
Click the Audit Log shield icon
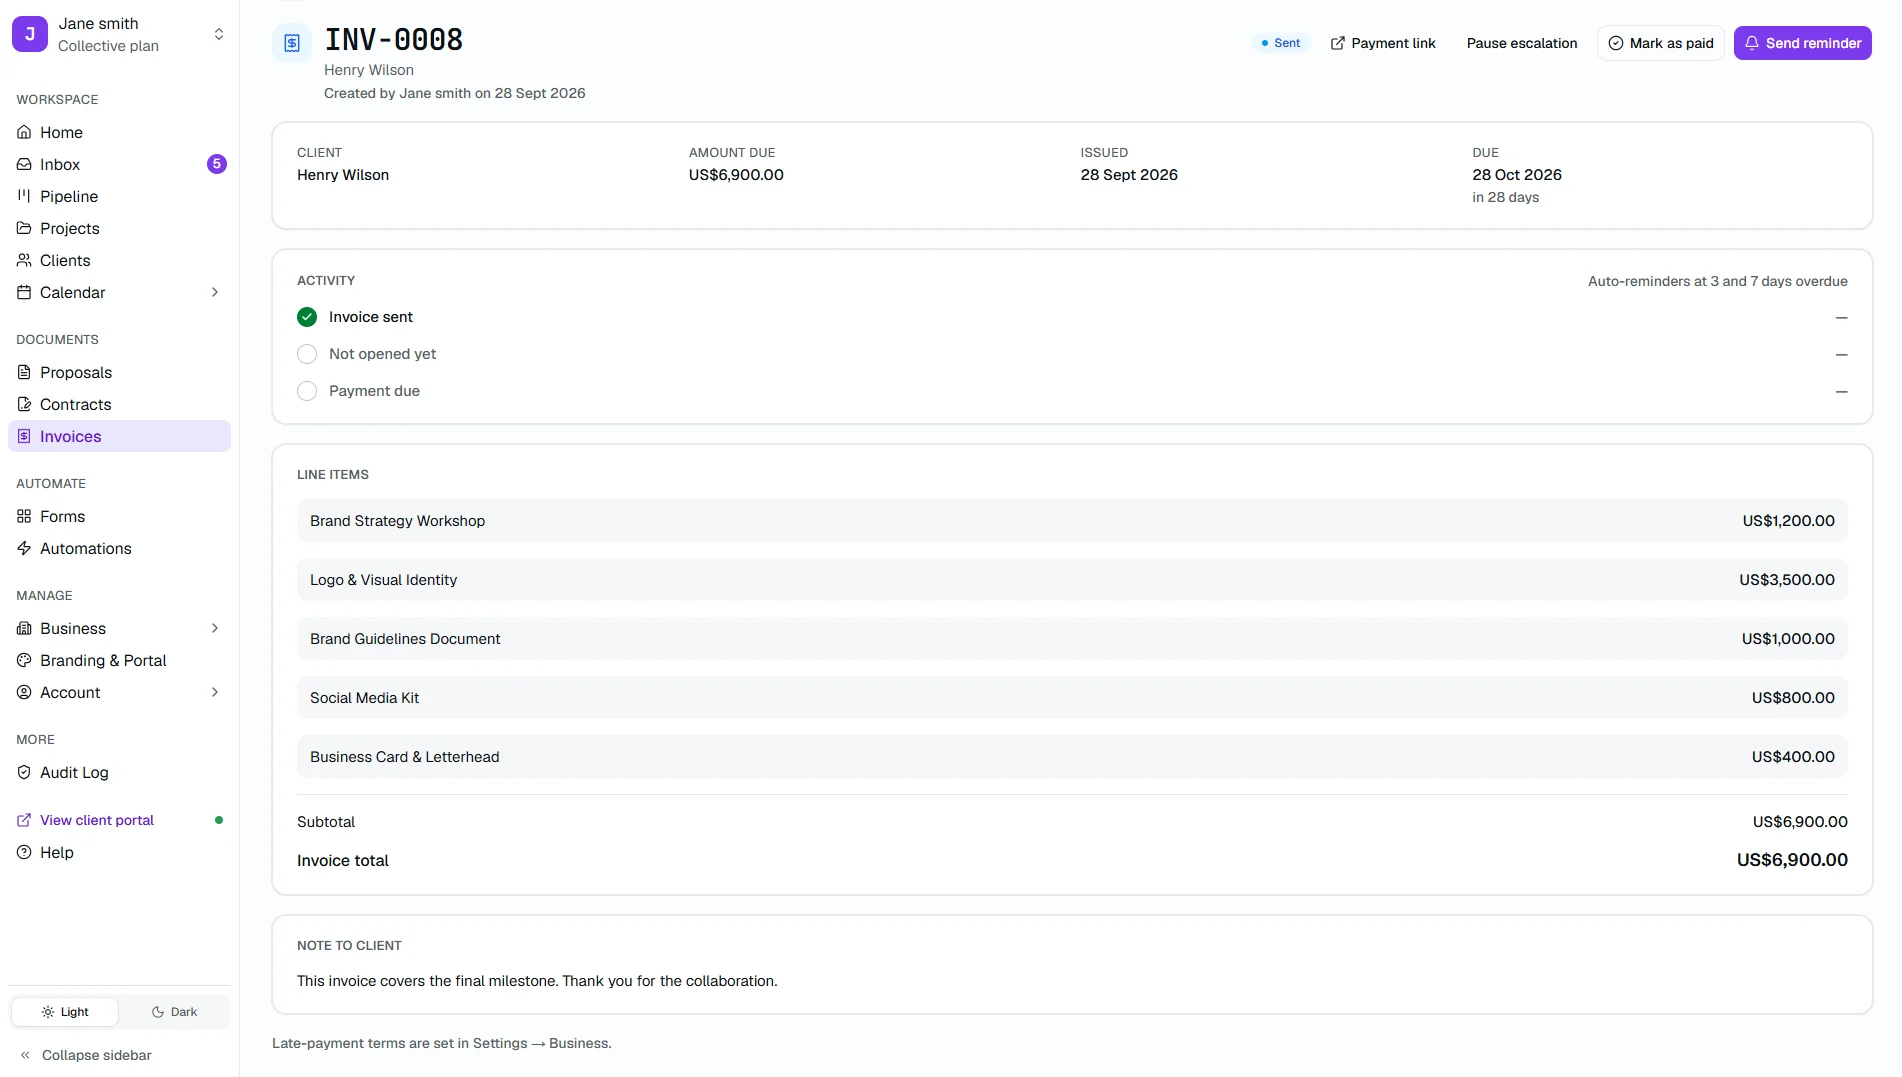pos(24,772)
